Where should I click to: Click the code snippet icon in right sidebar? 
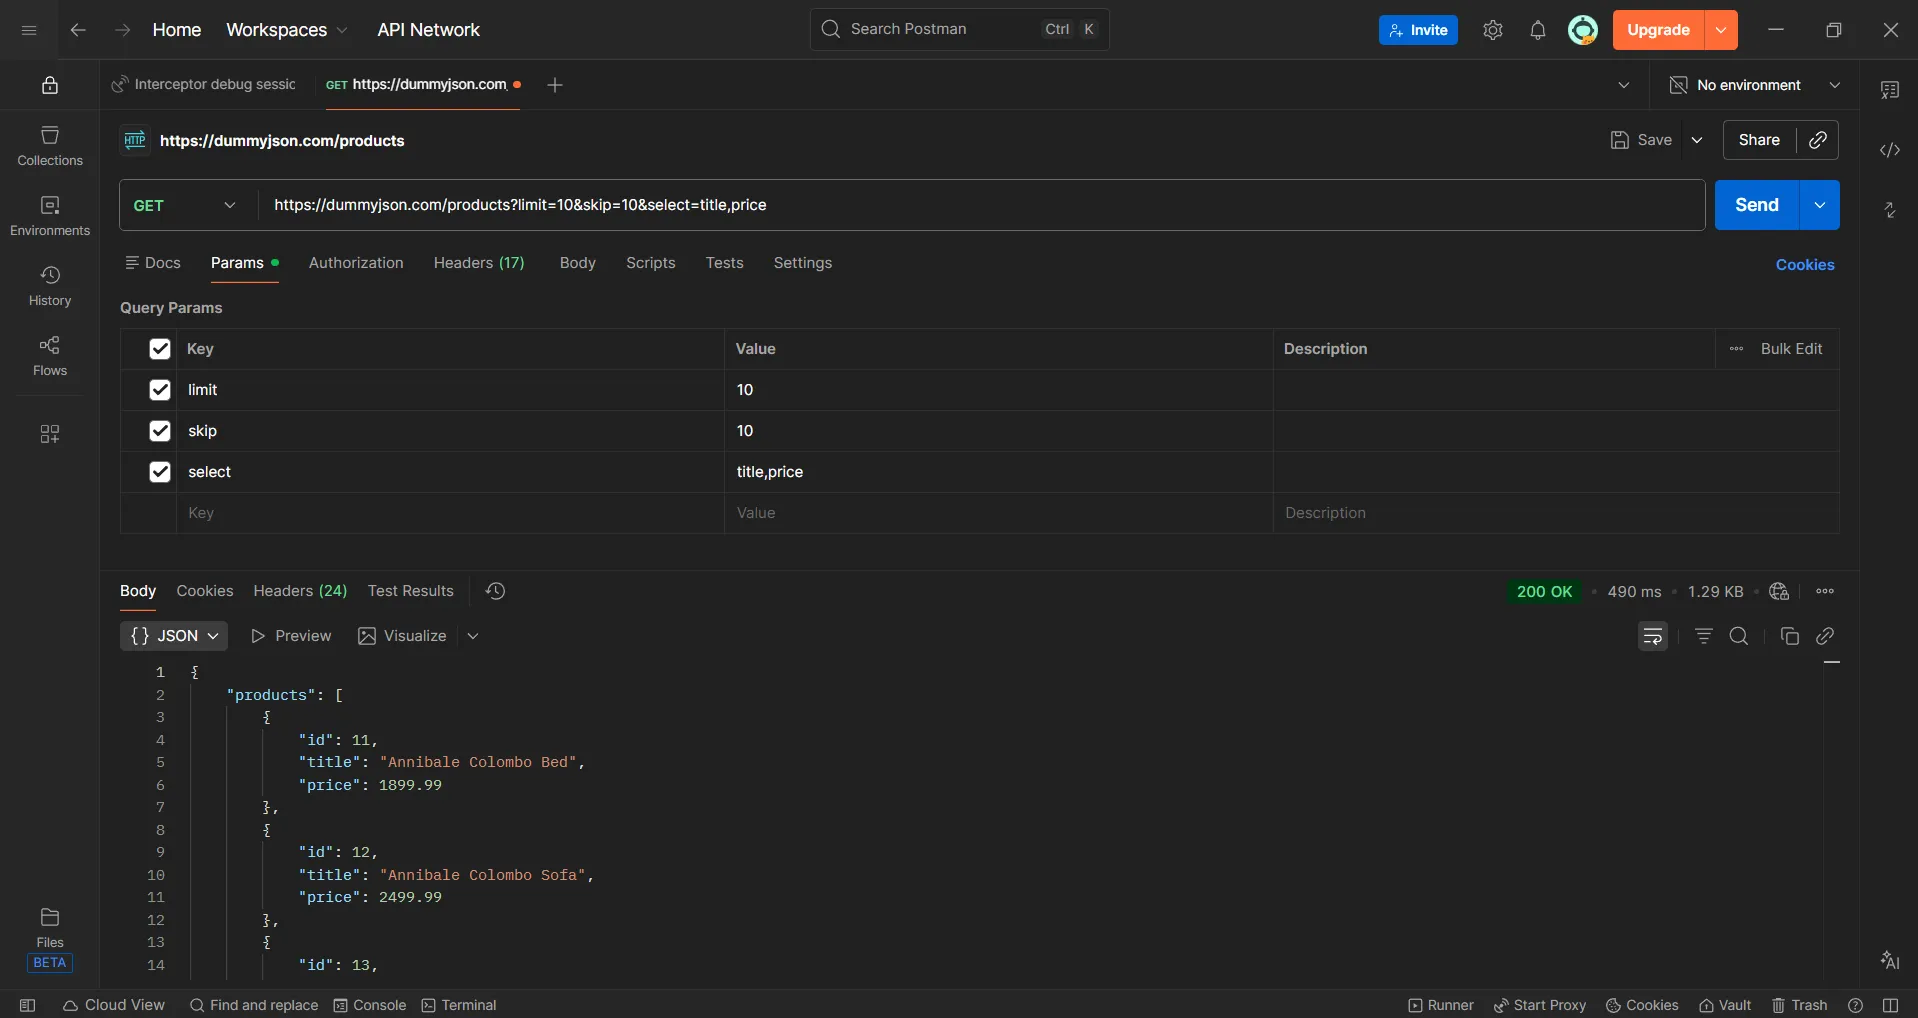[1889, 150]
